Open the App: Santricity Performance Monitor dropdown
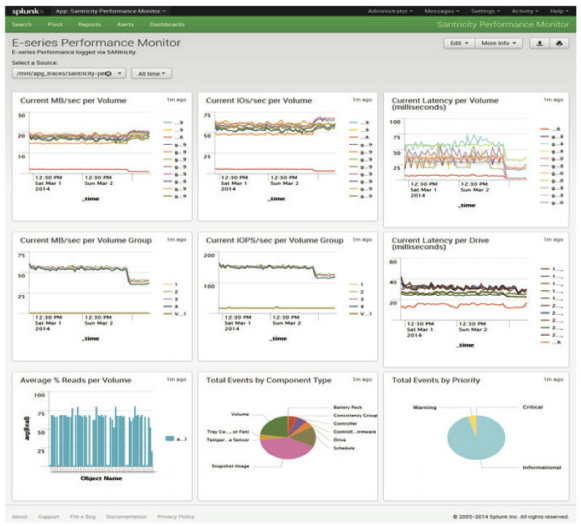 pos(111,11)
